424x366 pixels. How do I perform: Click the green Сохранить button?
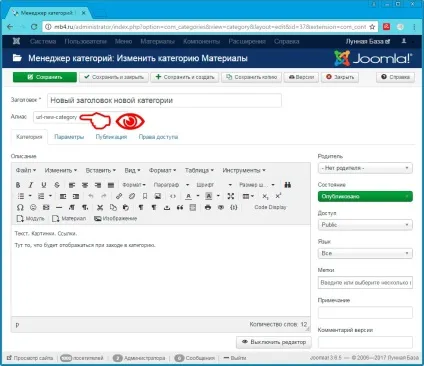point(45,77)
